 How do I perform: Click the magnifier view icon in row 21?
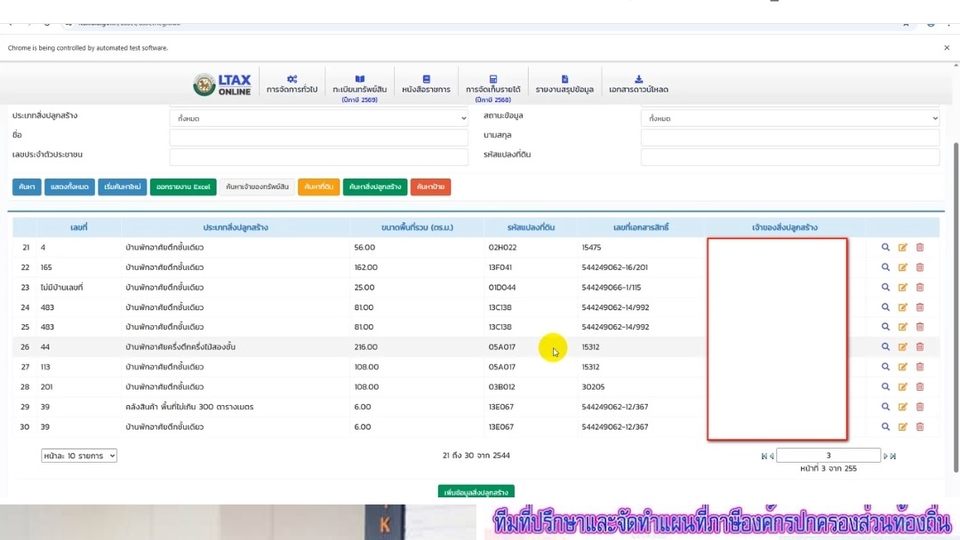(885, 247)
